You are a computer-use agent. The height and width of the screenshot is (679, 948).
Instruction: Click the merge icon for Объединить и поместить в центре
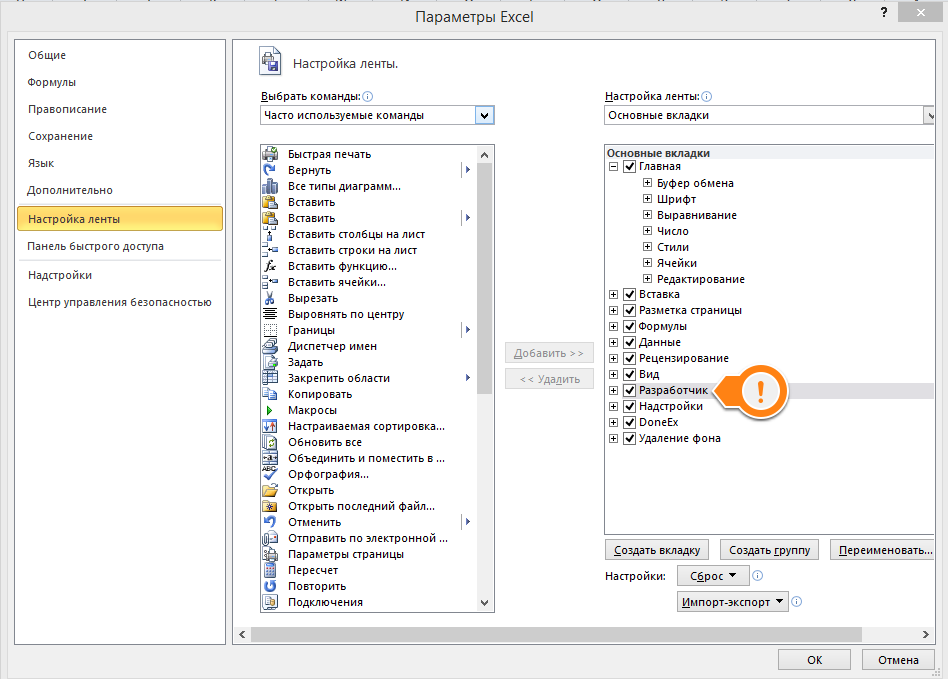click(x=270, y=458)
